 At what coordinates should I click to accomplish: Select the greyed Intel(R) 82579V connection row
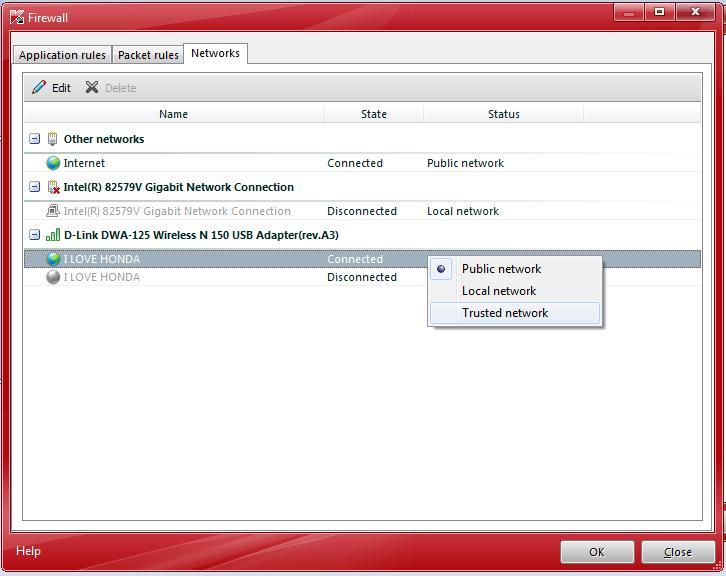[x=362, y=211]
